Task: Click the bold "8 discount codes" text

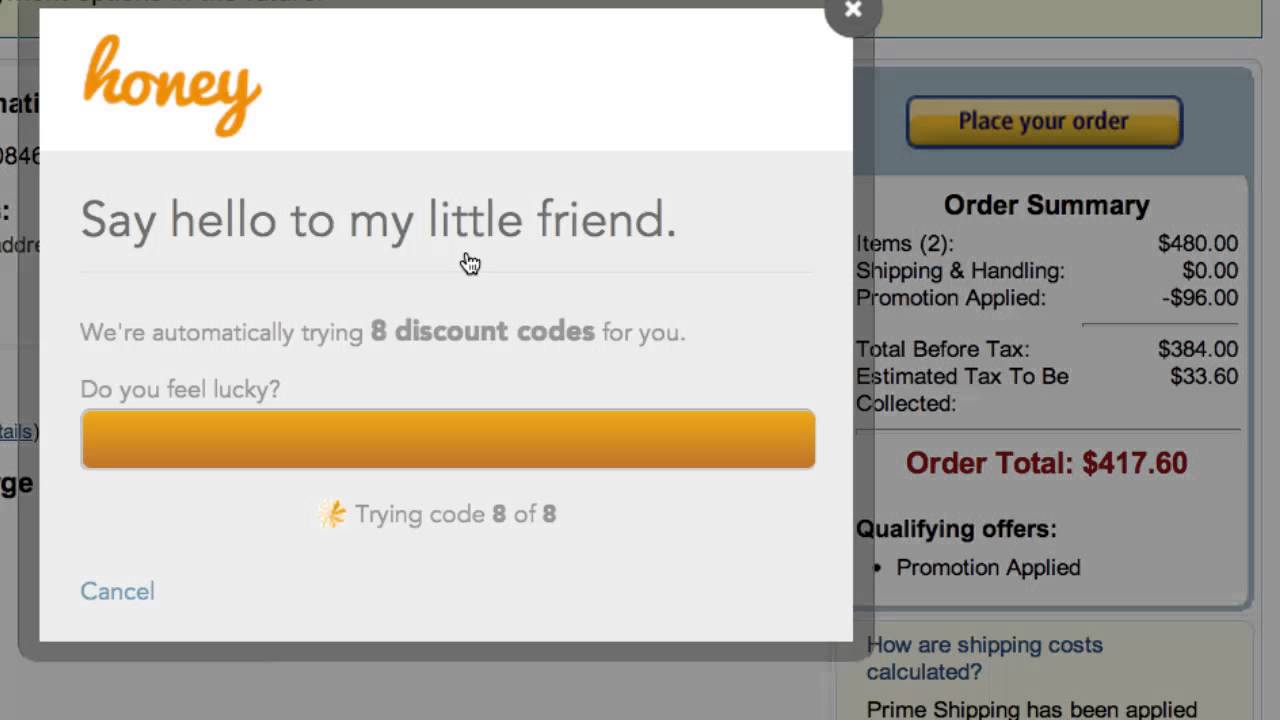Action: click(x=482, y=332)
